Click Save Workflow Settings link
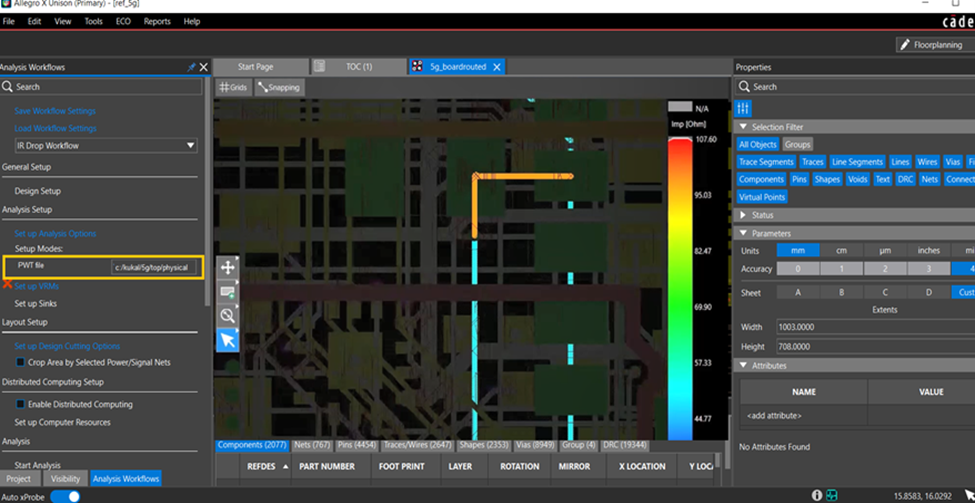The width and height of the screenshot is (975, 503). coord(55,111)
